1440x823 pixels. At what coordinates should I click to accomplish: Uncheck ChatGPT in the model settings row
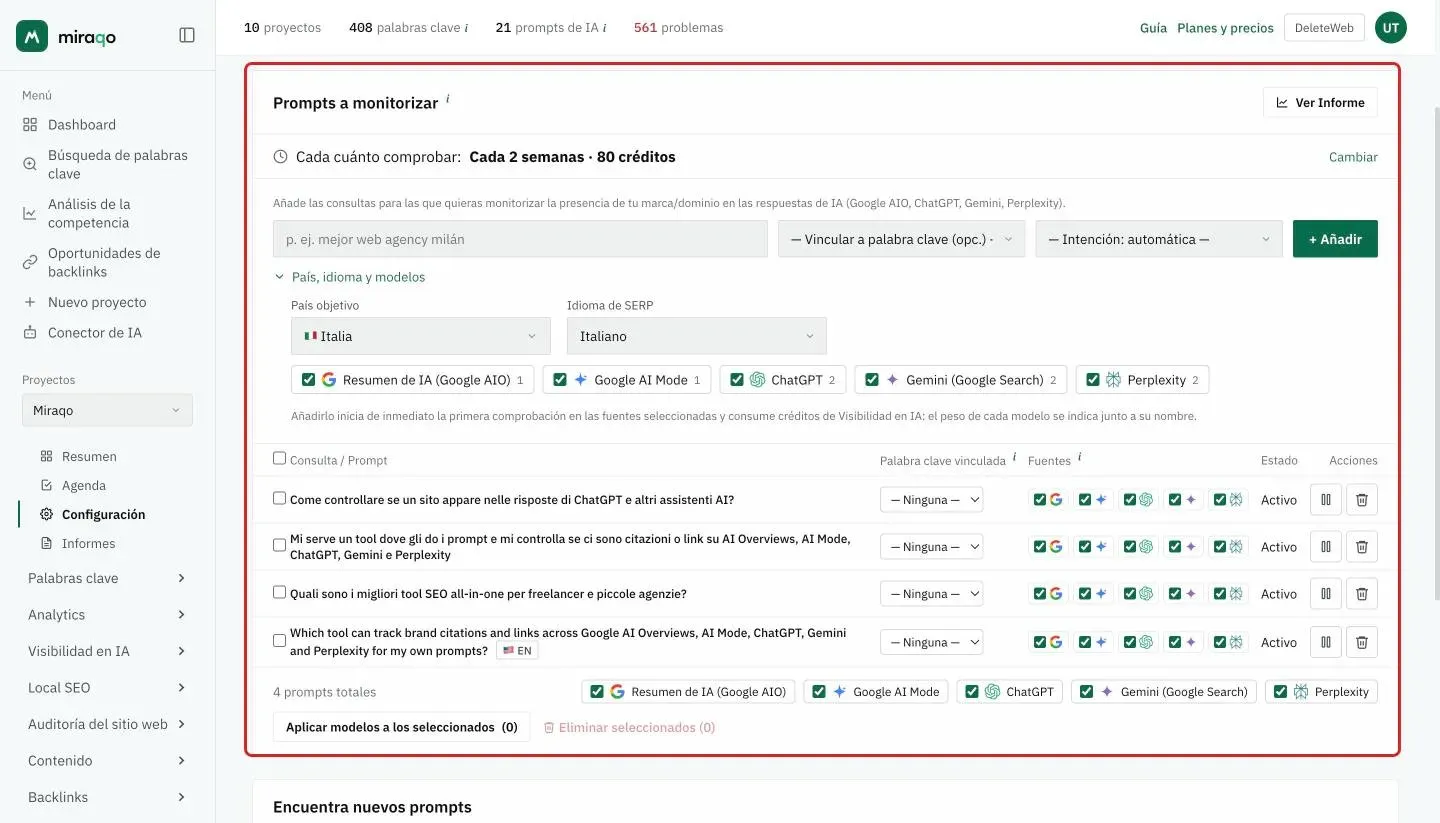click(737, 380)
